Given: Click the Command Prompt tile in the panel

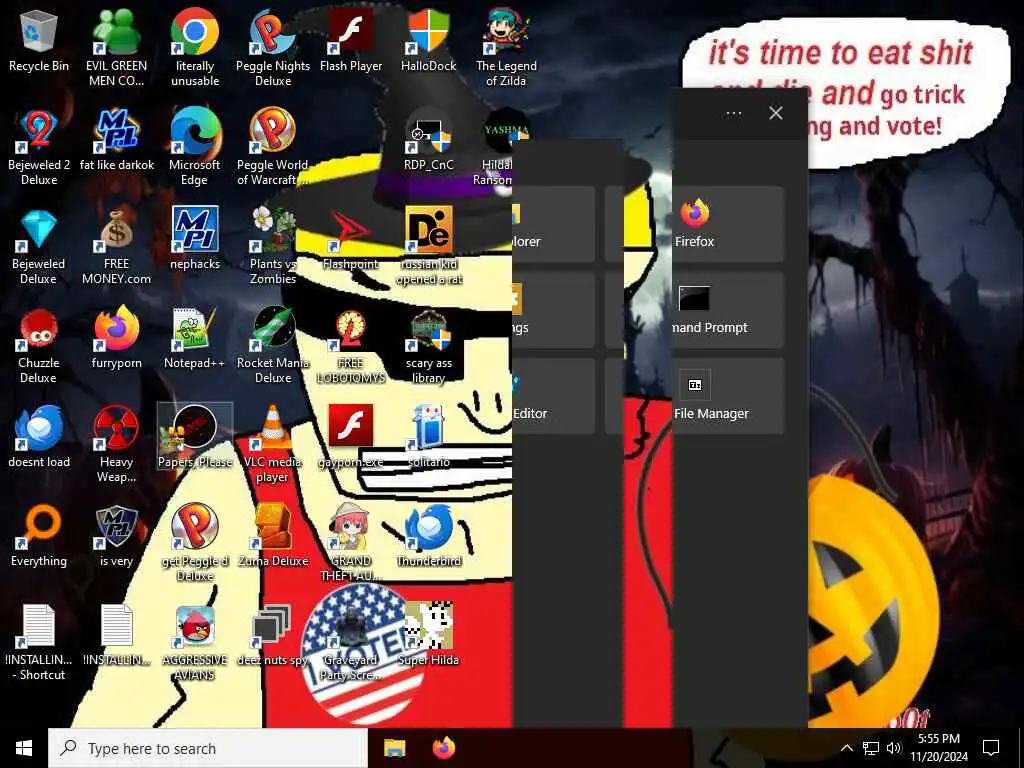Looking at the screenshot, I should coord(728,310).
